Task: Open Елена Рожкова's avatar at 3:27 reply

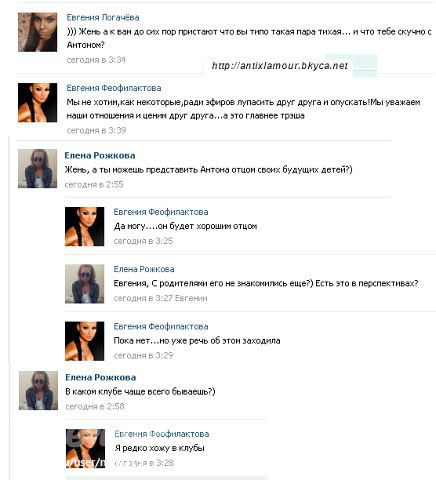Action: tap(84, 284)
